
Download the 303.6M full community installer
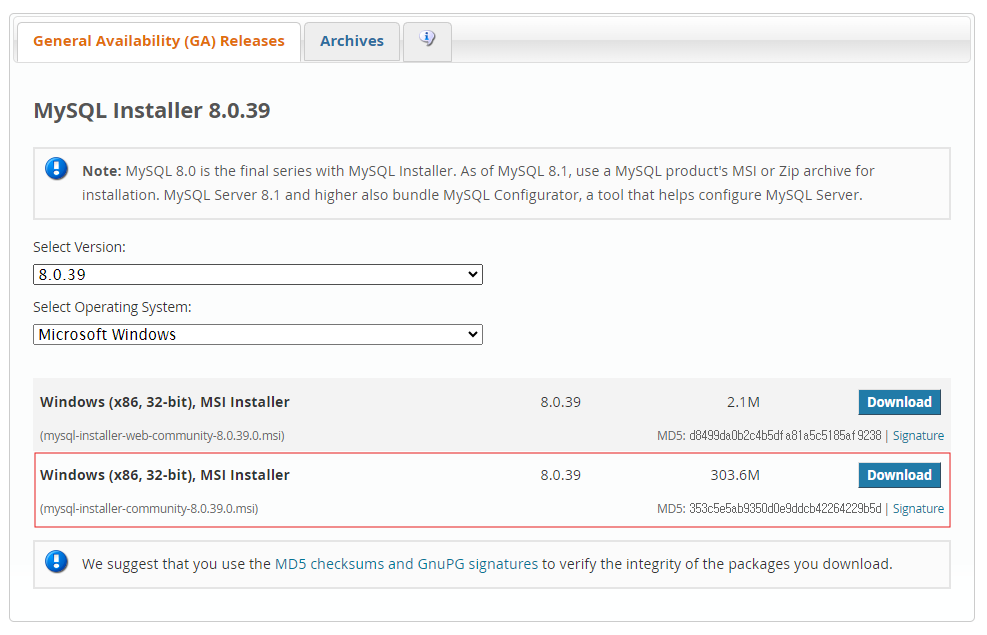click(x=900, y=476)
